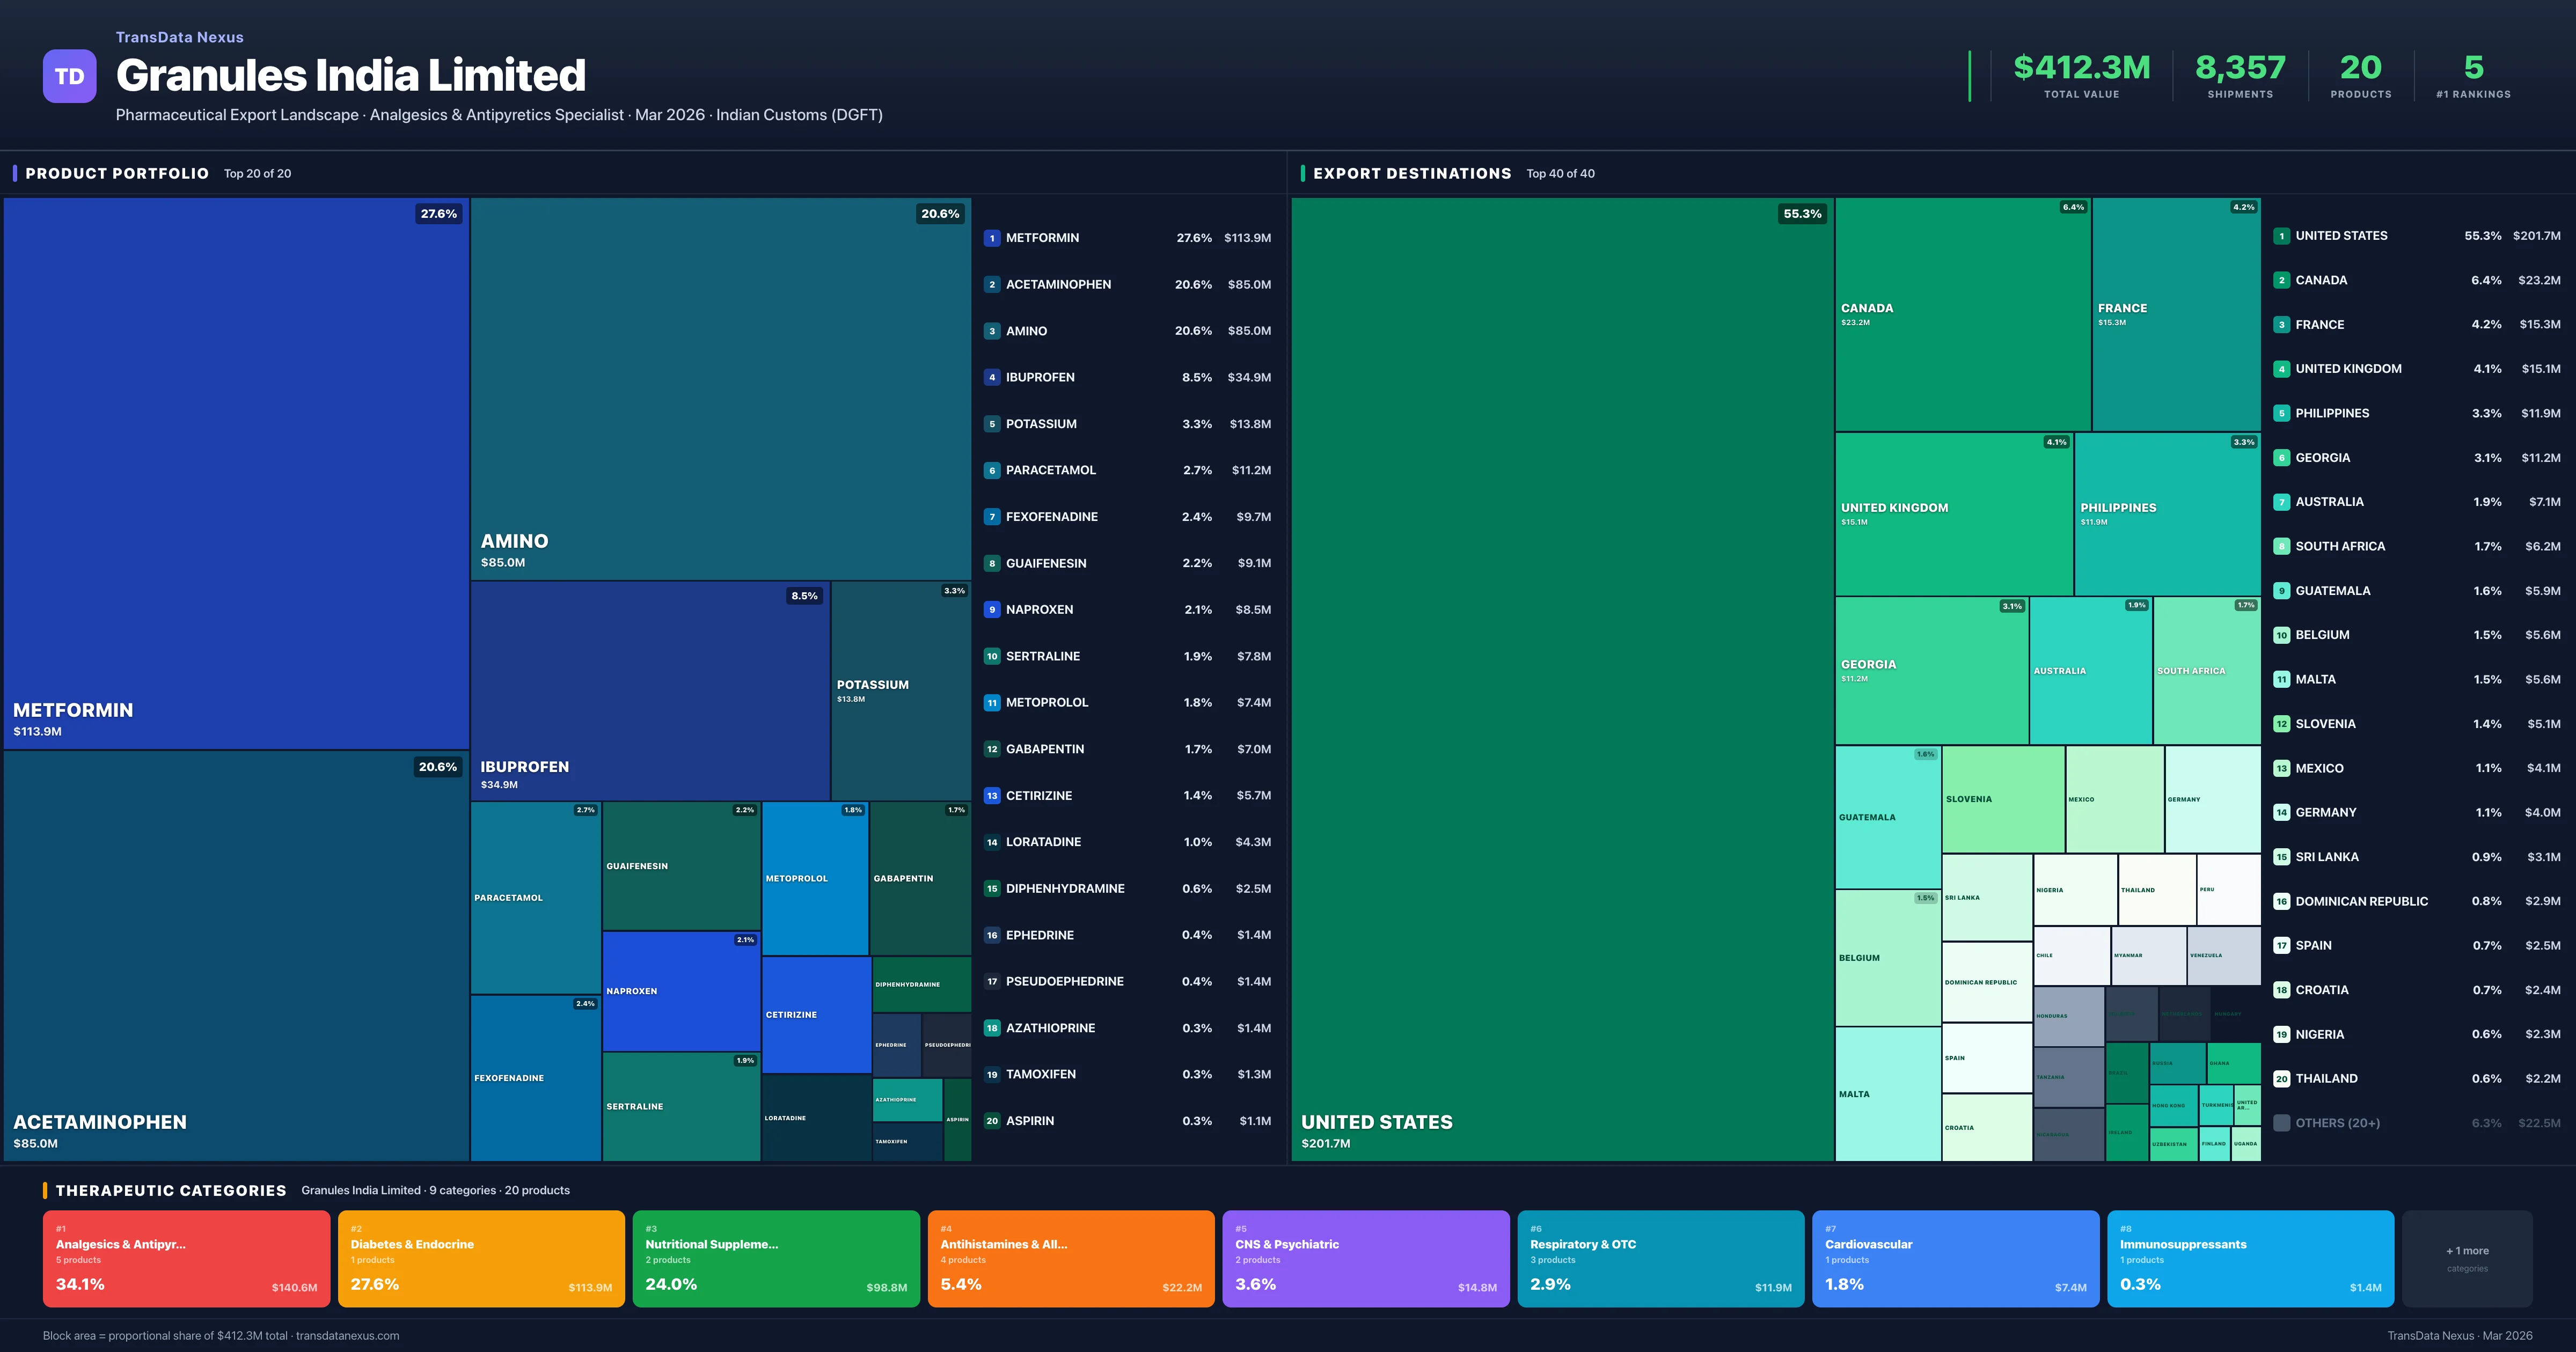Click rank 1 badge next to METFORMIN

pyautogui.click(x=991, y=238)
